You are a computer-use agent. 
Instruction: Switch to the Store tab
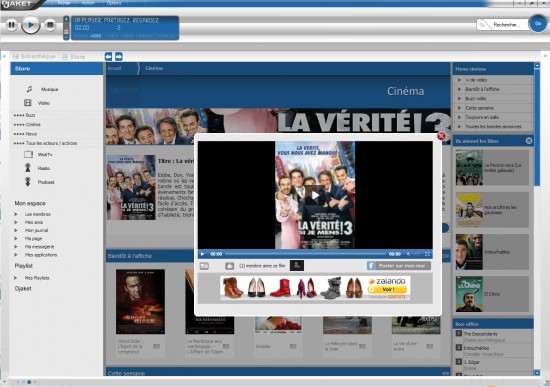[x=74, y=57]
